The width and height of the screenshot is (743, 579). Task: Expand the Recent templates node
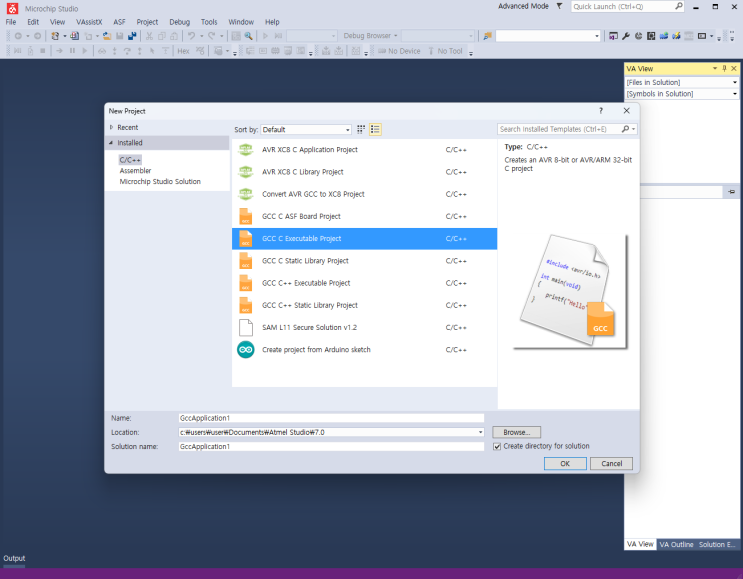coord(111,127)
